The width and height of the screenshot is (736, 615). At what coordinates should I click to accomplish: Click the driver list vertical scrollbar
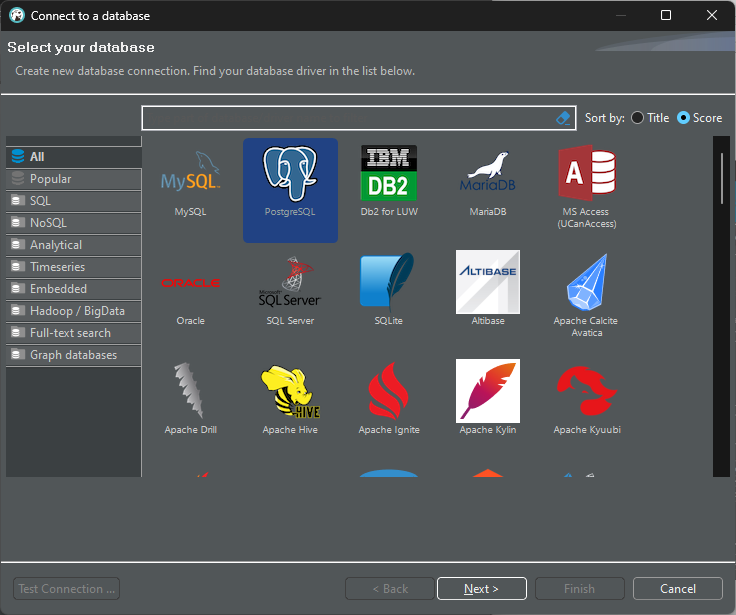click(x=721, y=306)
